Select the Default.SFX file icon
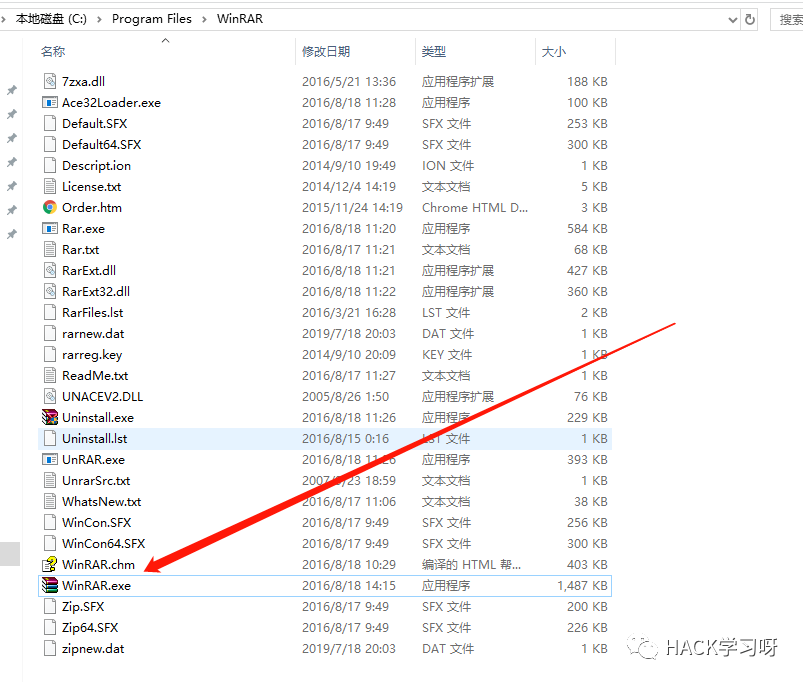The width and height of the screenshot is (803, 682). click(x=50, y=123)
